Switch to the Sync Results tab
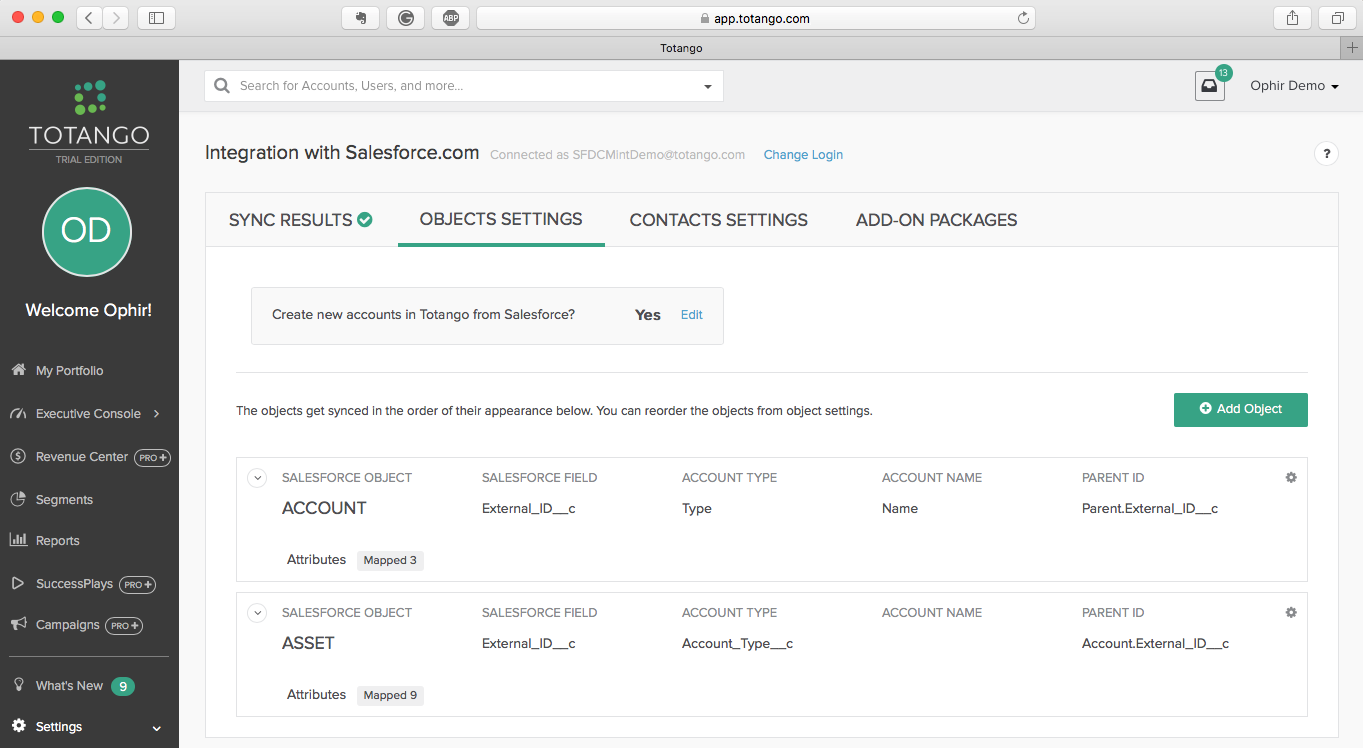The image size is (1363, 748). (301, 220)
